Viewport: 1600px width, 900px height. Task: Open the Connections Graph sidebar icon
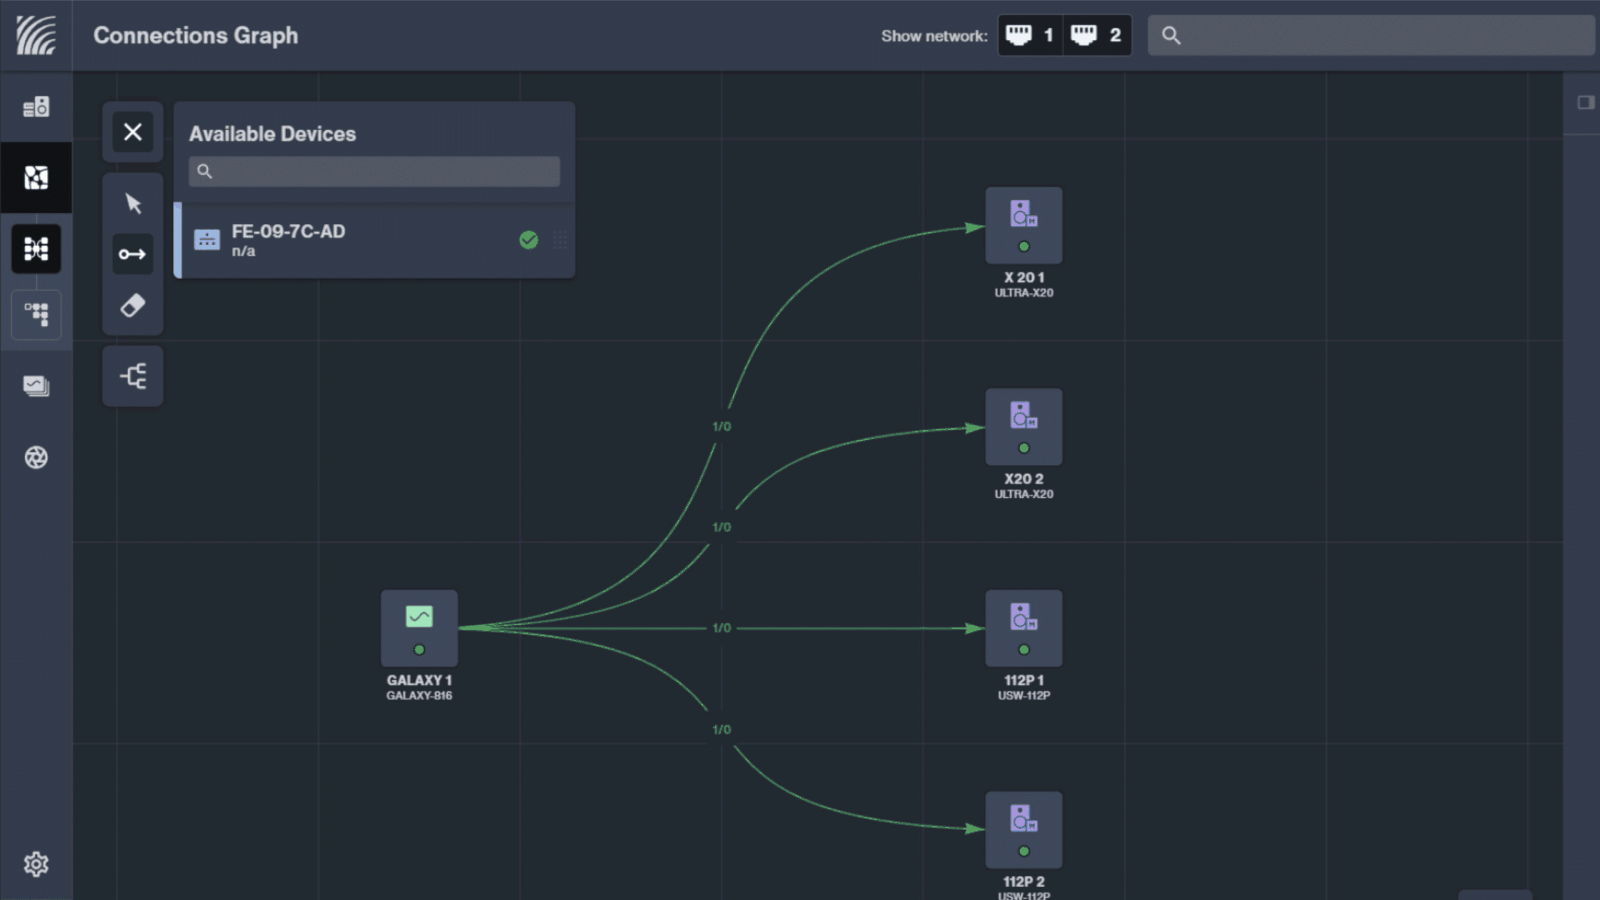coord(36,249)
